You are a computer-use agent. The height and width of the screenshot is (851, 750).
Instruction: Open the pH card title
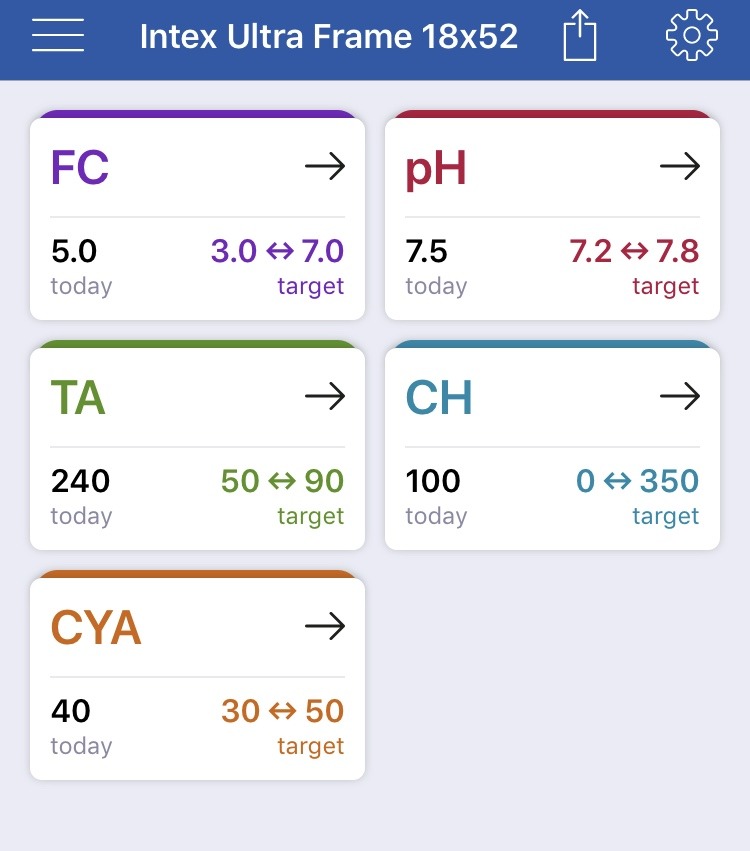coord(436,169)
